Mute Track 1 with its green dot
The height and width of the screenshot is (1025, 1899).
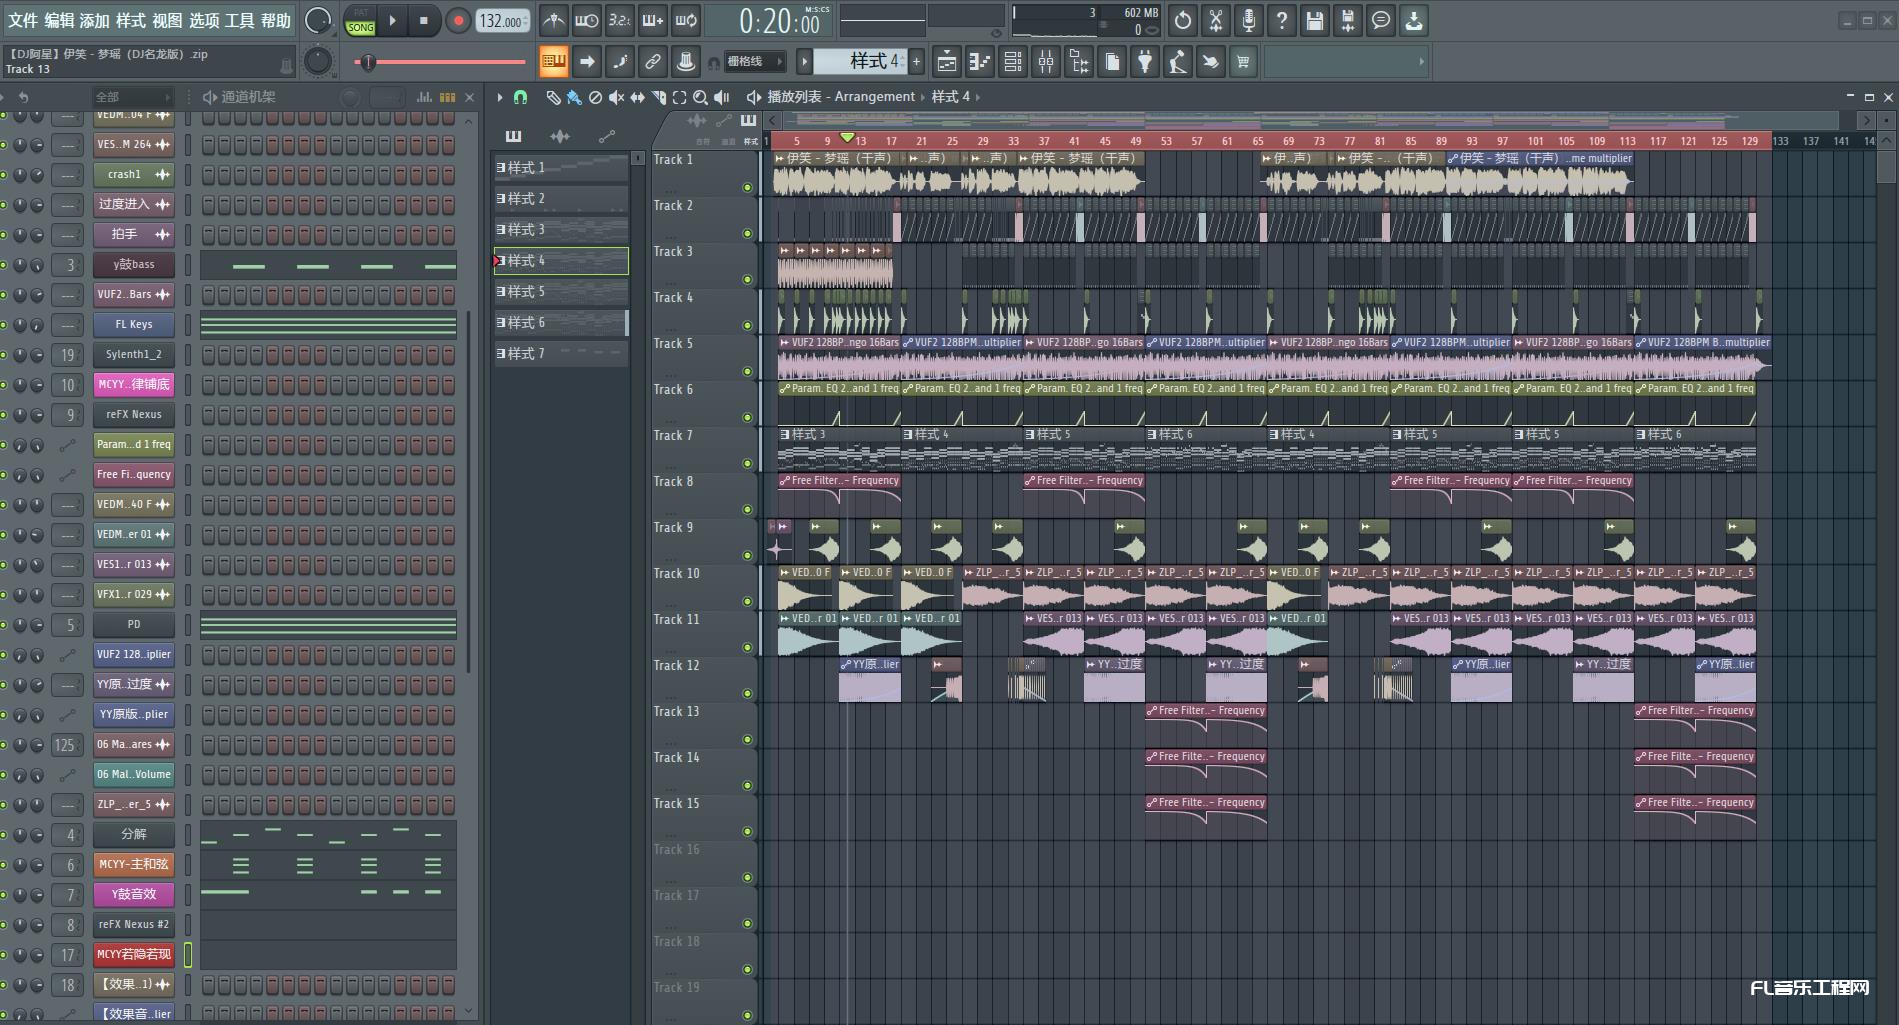(747, 187)
